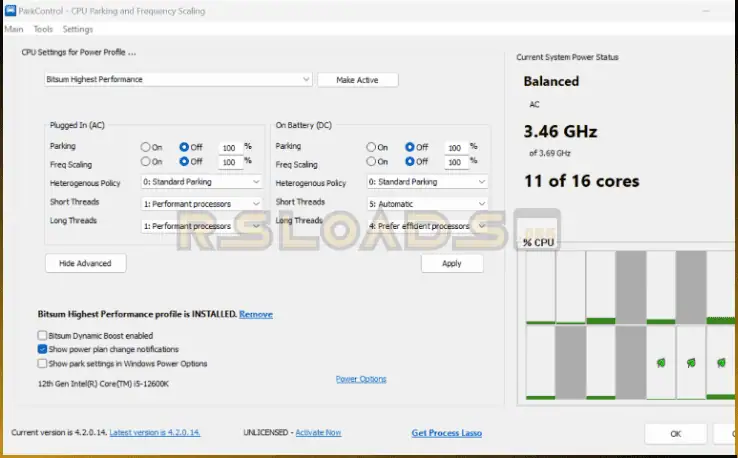Image resolution: width=738 pixels, height=458 pixels.
Task: Check Show park settings in Windows Power Options
Action: [42, 363]
